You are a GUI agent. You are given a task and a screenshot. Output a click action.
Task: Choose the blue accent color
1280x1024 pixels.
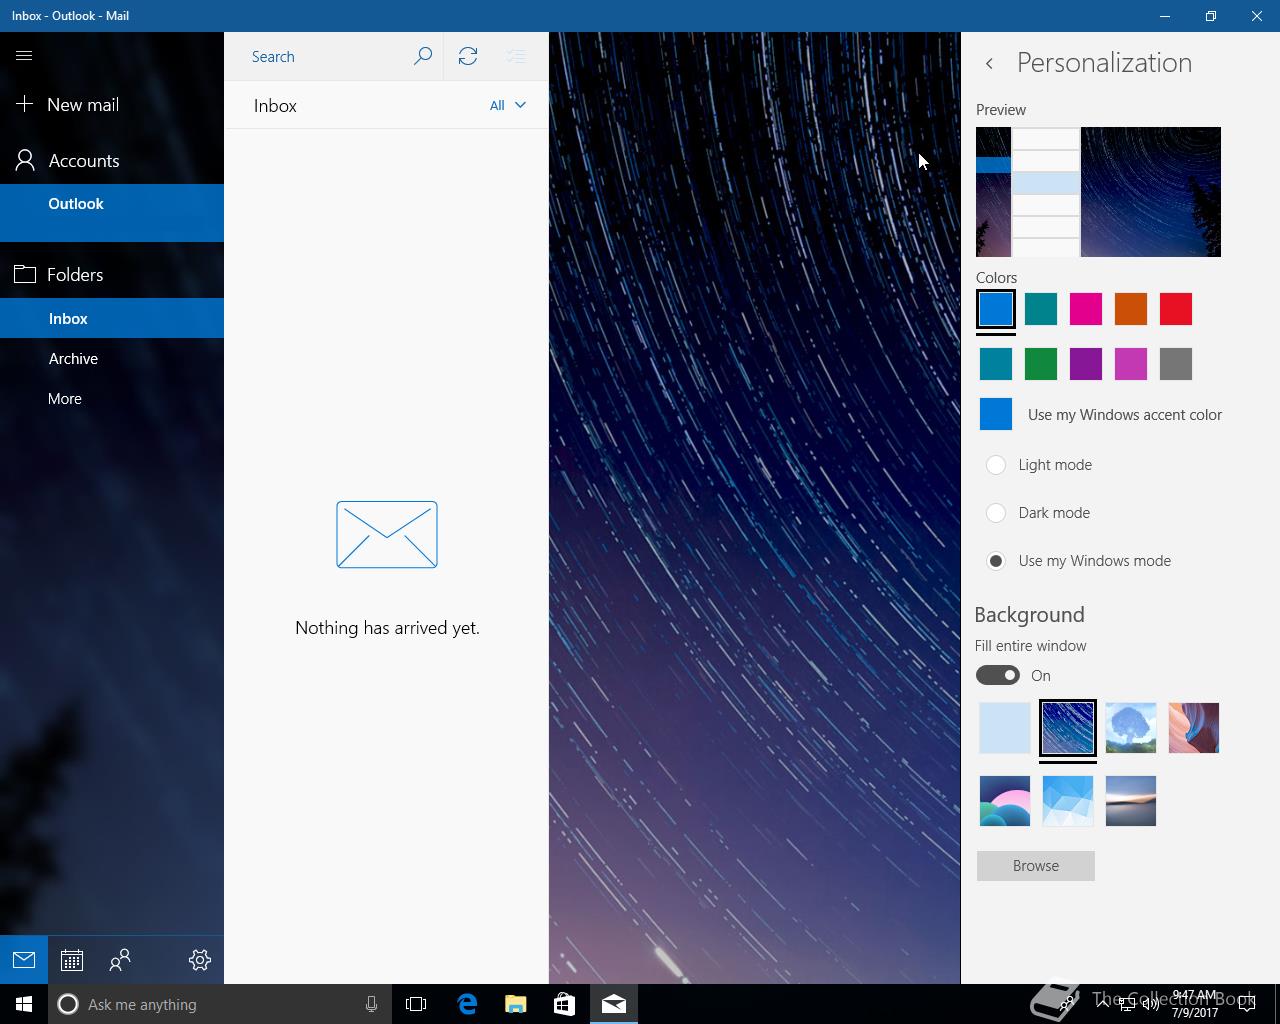[996, 309]
